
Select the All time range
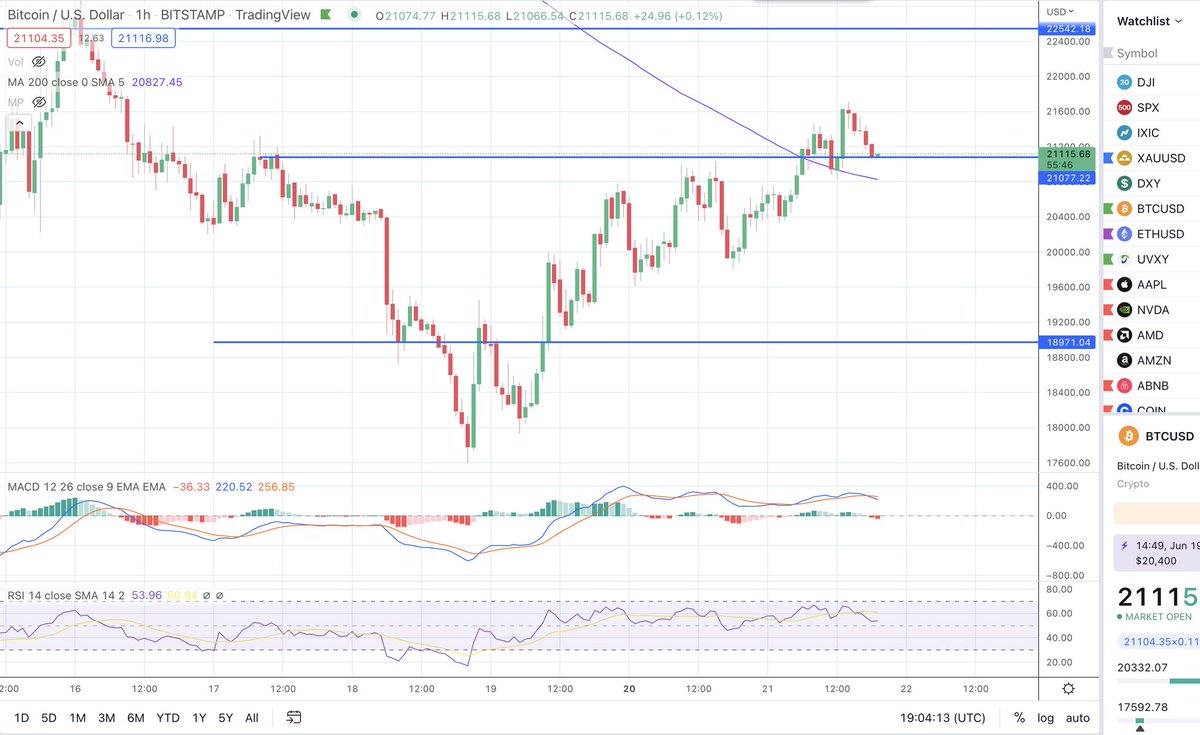pyautogui.click(x=252, y=717)
